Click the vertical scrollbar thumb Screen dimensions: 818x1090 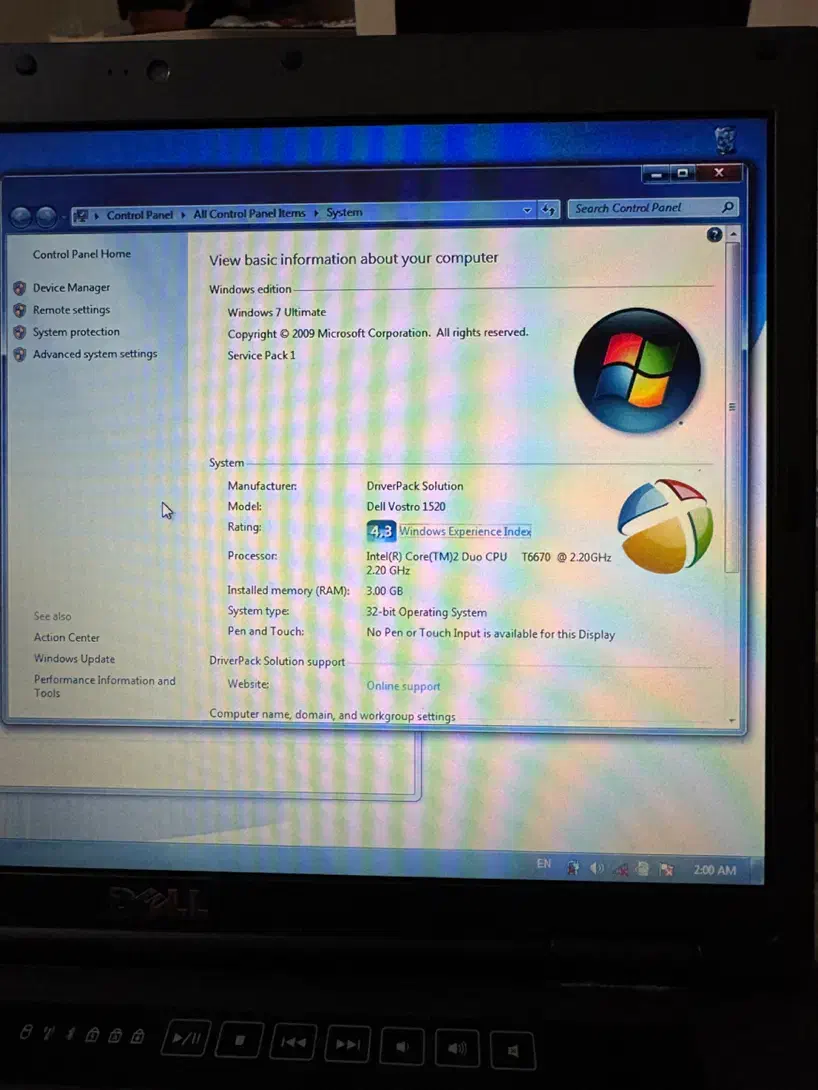732,407
